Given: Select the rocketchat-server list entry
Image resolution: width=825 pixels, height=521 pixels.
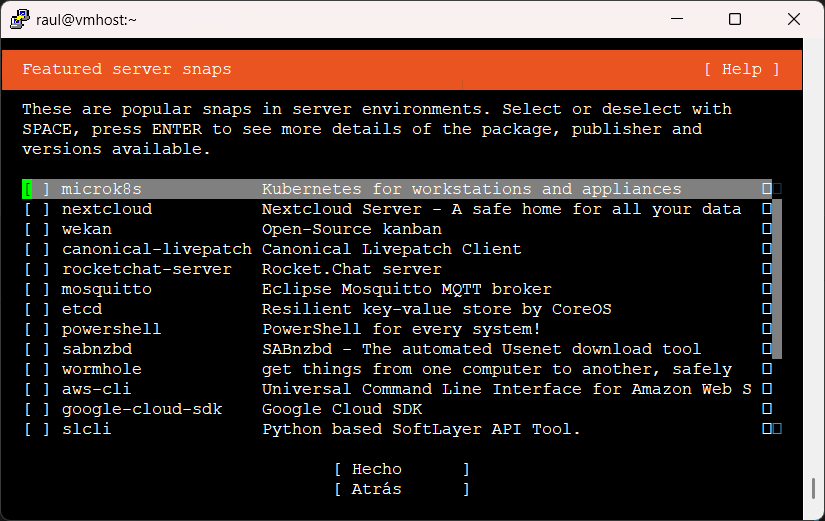Looking at the screenshot, I should [146, 269].
